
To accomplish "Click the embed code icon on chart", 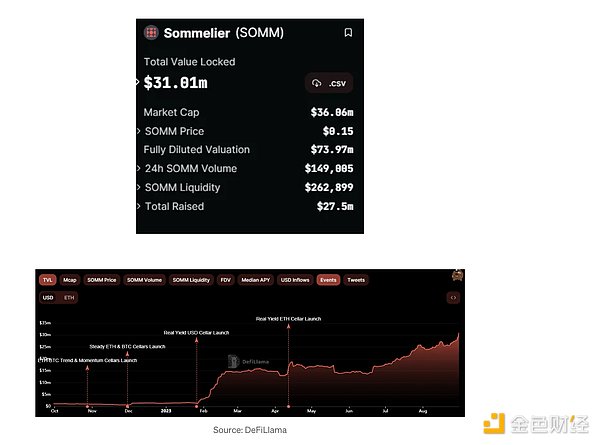I will [x=454, y=297].
